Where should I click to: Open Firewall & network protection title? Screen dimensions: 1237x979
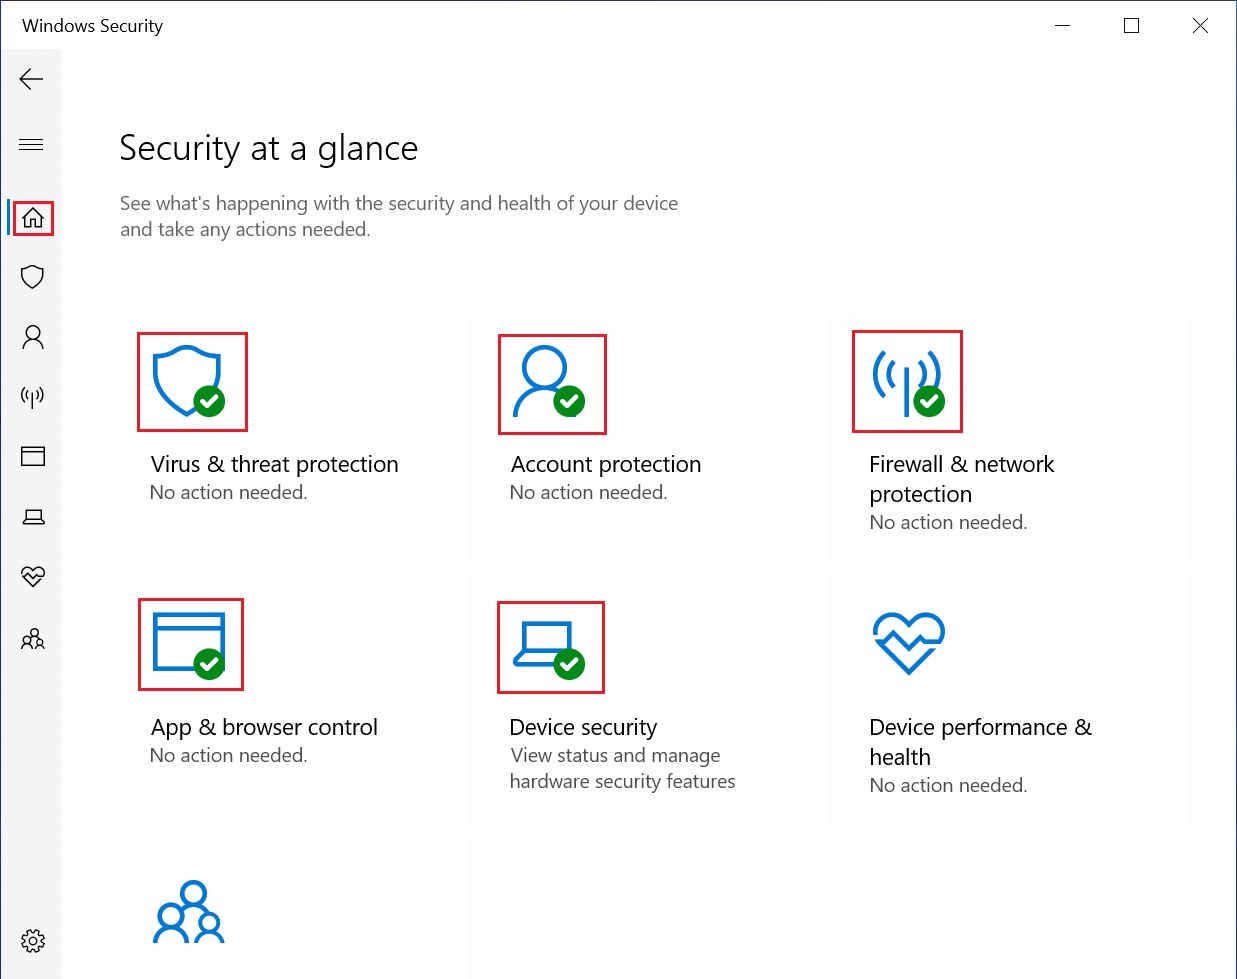tap(962, 479)
